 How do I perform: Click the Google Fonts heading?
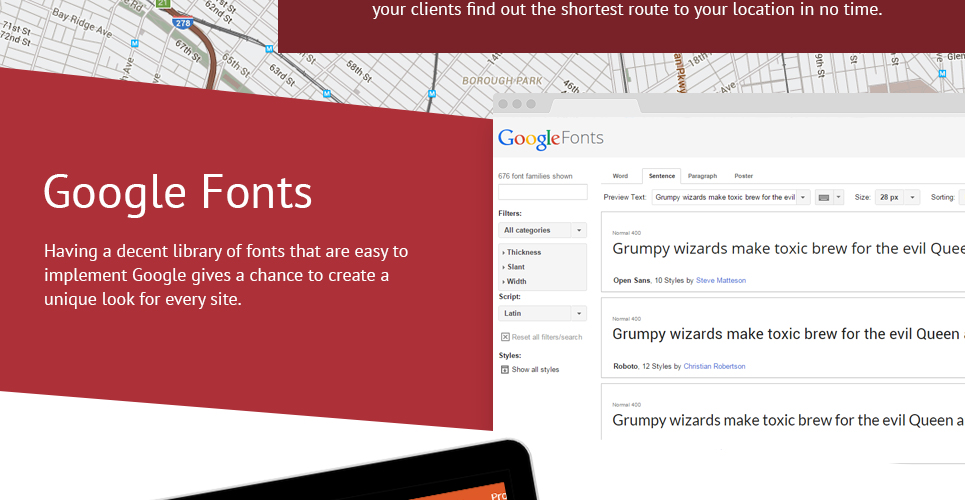point(178,192)
